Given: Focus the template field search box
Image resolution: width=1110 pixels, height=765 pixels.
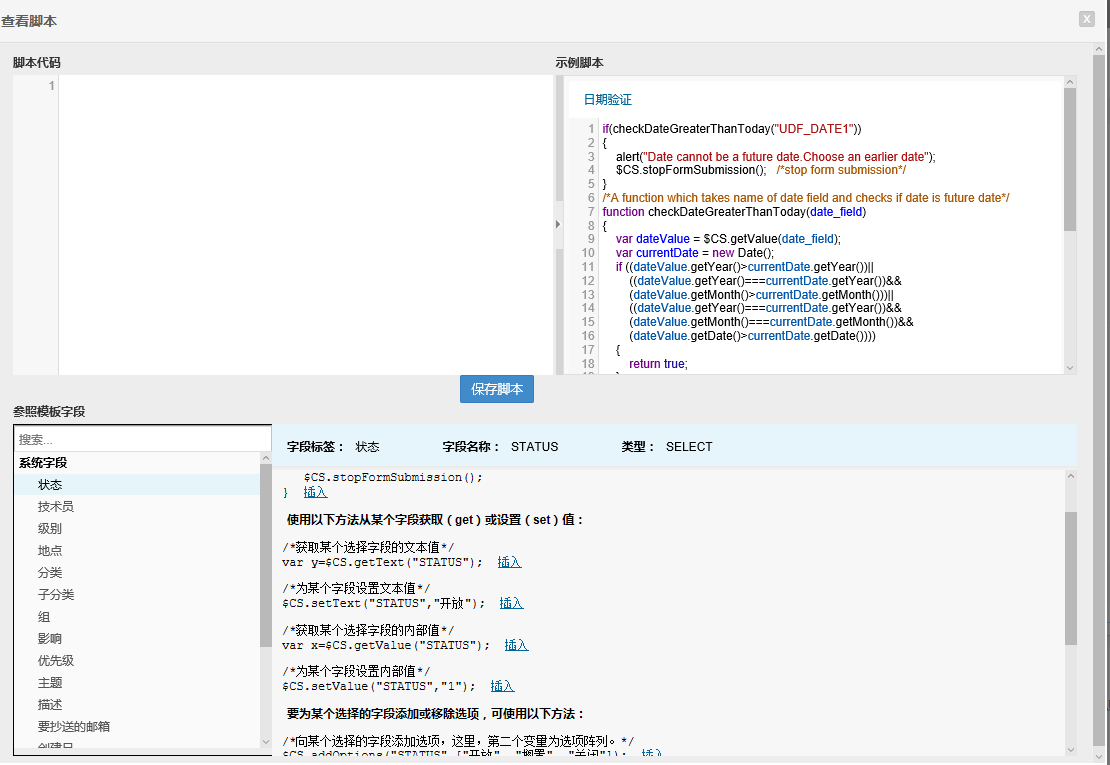Looking at the screenshot, I should pyautogui.click(x=142, y=439).
